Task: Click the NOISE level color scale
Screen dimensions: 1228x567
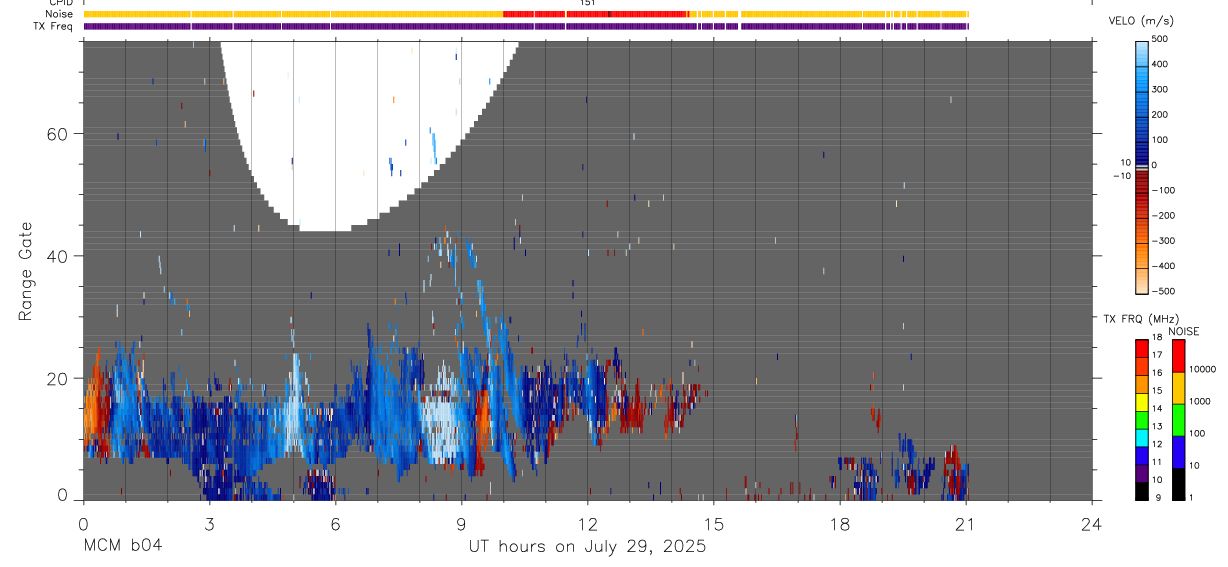Action: pyautogui.click(x=1178, y=420)
